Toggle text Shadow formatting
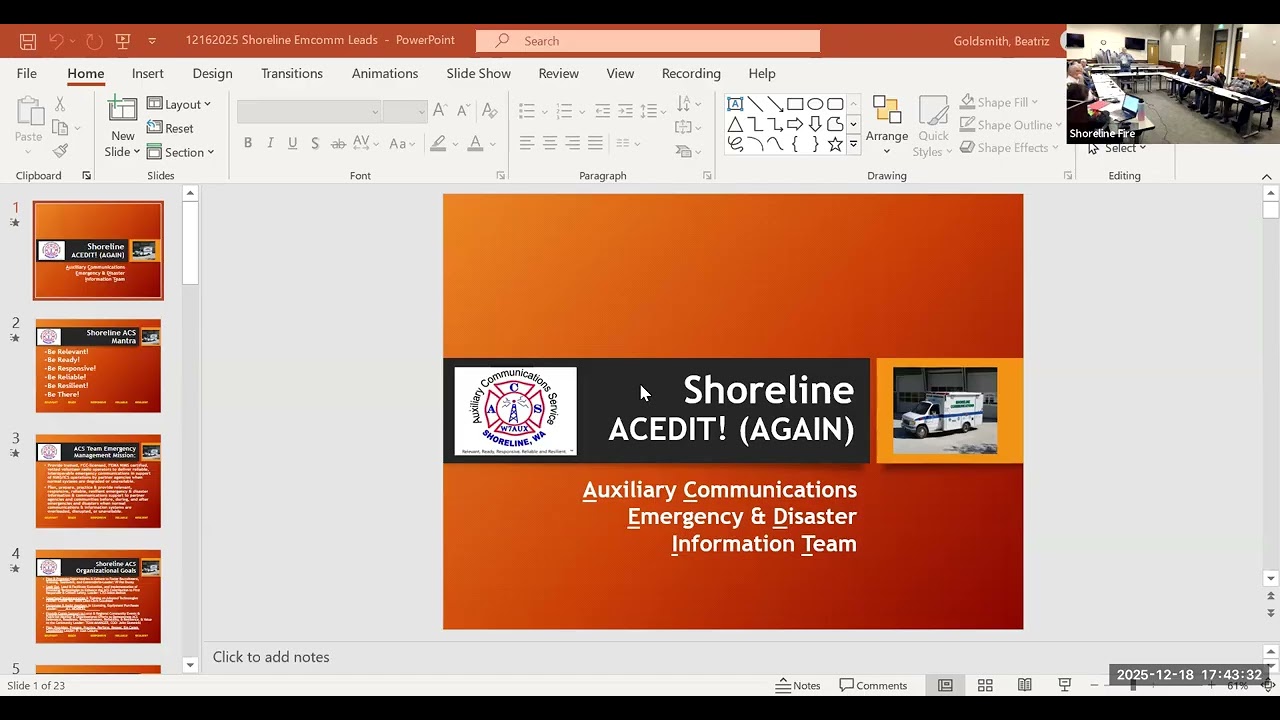The image size is (1280, 720). coord(315,143)
